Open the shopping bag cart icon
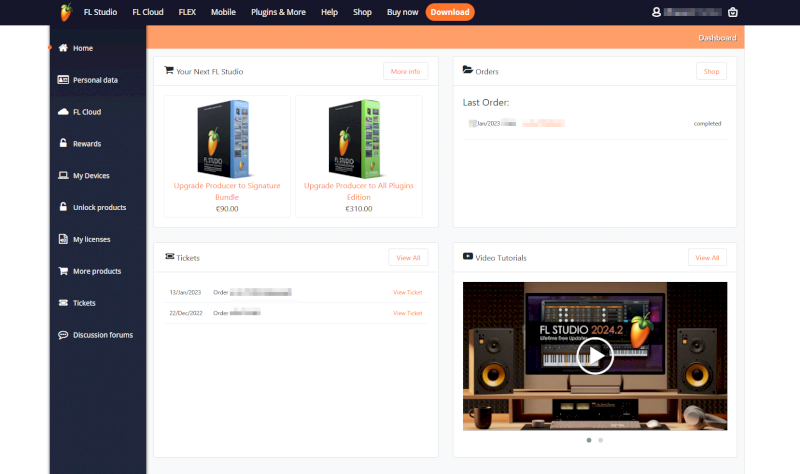Image resolution: width=800 pixels, height=474 pixels. coord(733,12)
